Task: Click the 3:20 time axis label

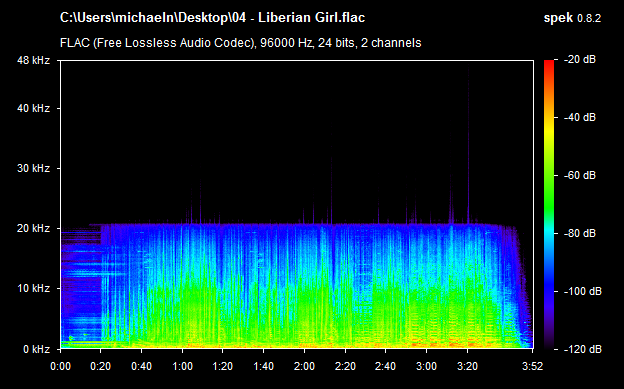Action: [467, 366]
